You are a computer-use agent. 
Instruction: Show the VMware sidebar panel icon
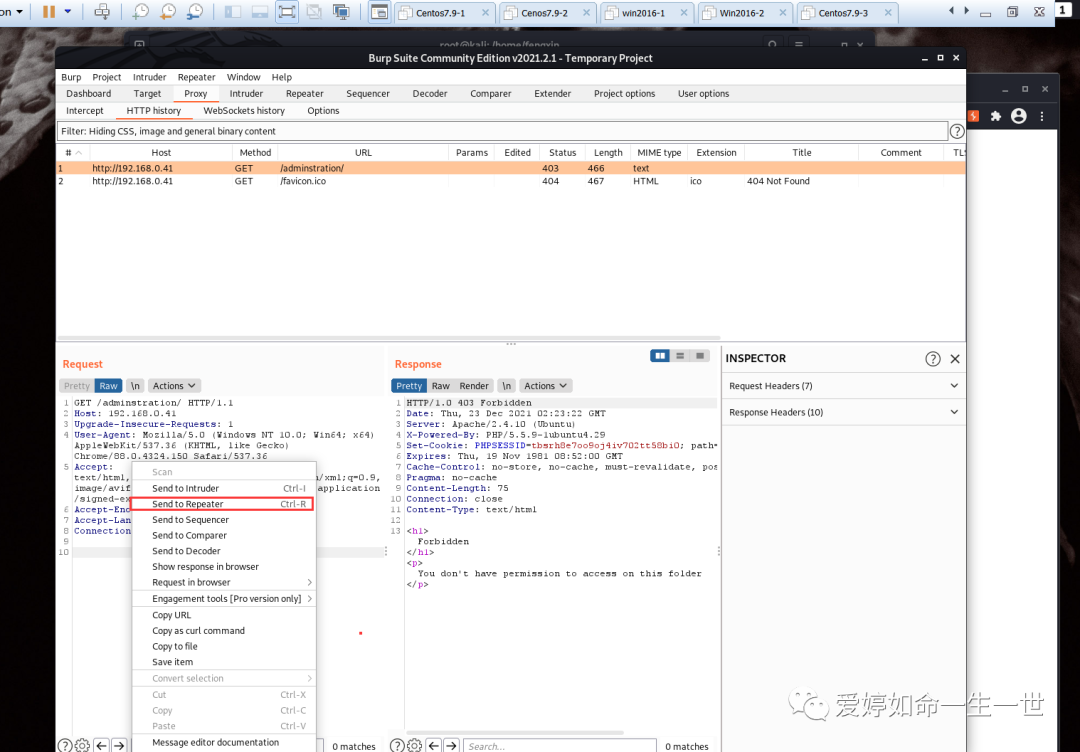pos(233,12)
